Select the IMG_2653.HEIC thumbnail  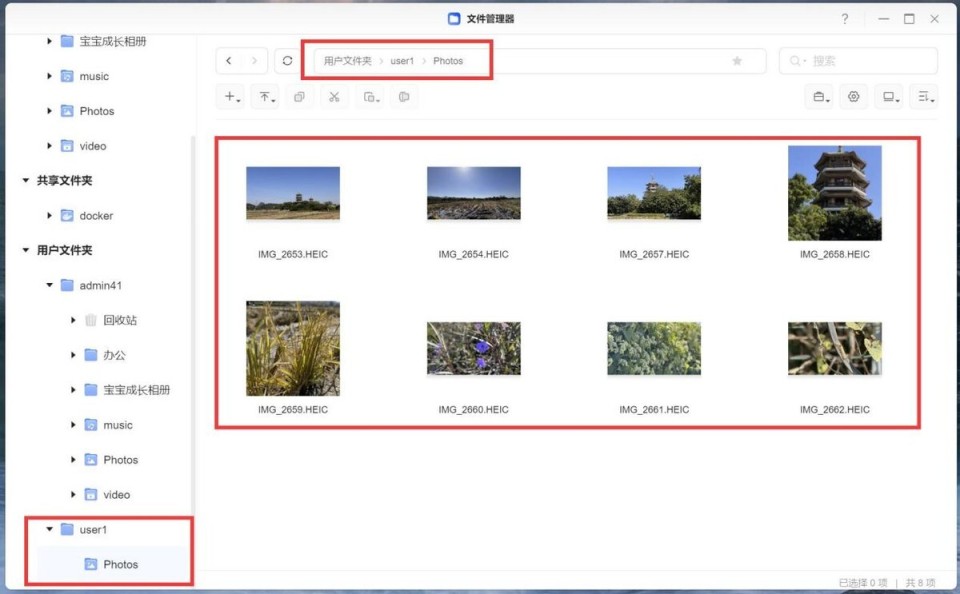coord(293,193)
